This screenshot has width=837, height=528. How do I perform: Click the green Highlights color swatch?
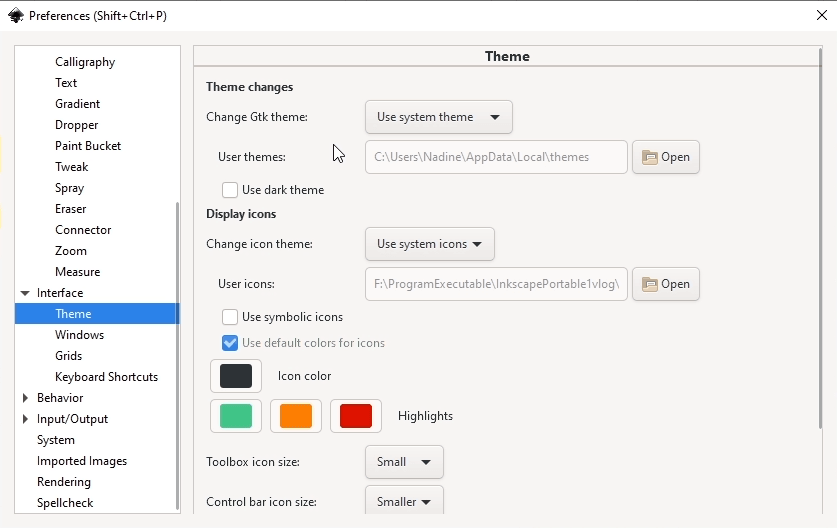(x=236, y=416)
